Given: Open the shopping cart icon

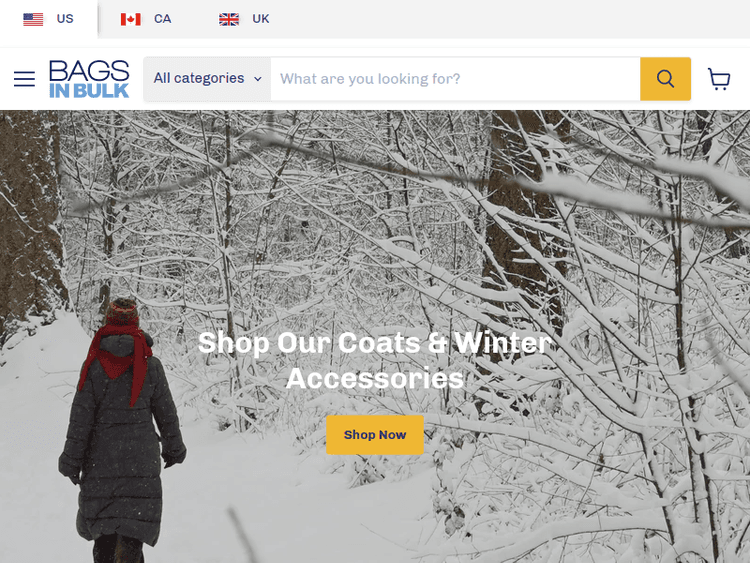Looking at the screenshot, I should (718, 79).
